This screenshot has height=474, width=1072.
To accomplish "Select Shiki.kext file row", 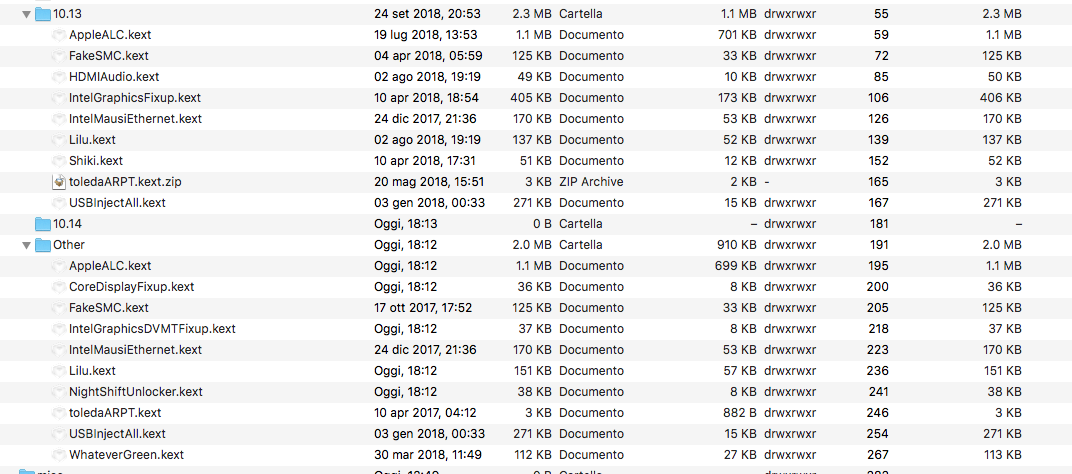I will point(536,161).
